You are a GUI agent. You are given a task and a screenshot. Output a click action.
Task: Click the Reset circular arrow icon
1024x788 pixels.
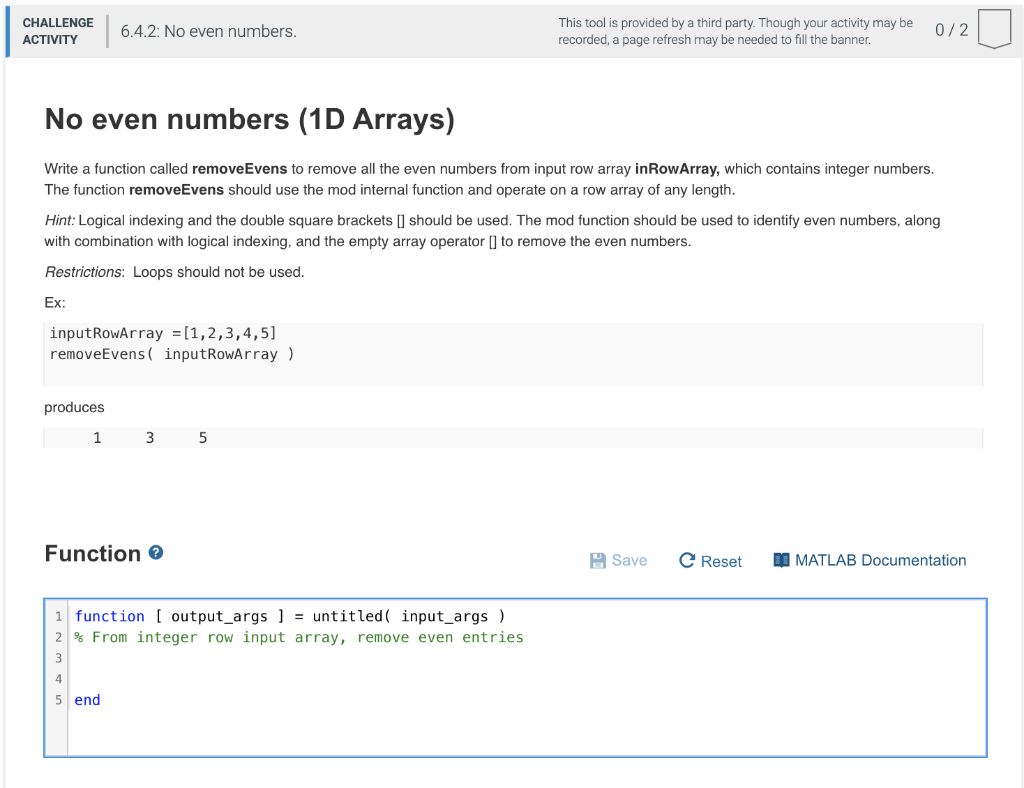point(685,560)
